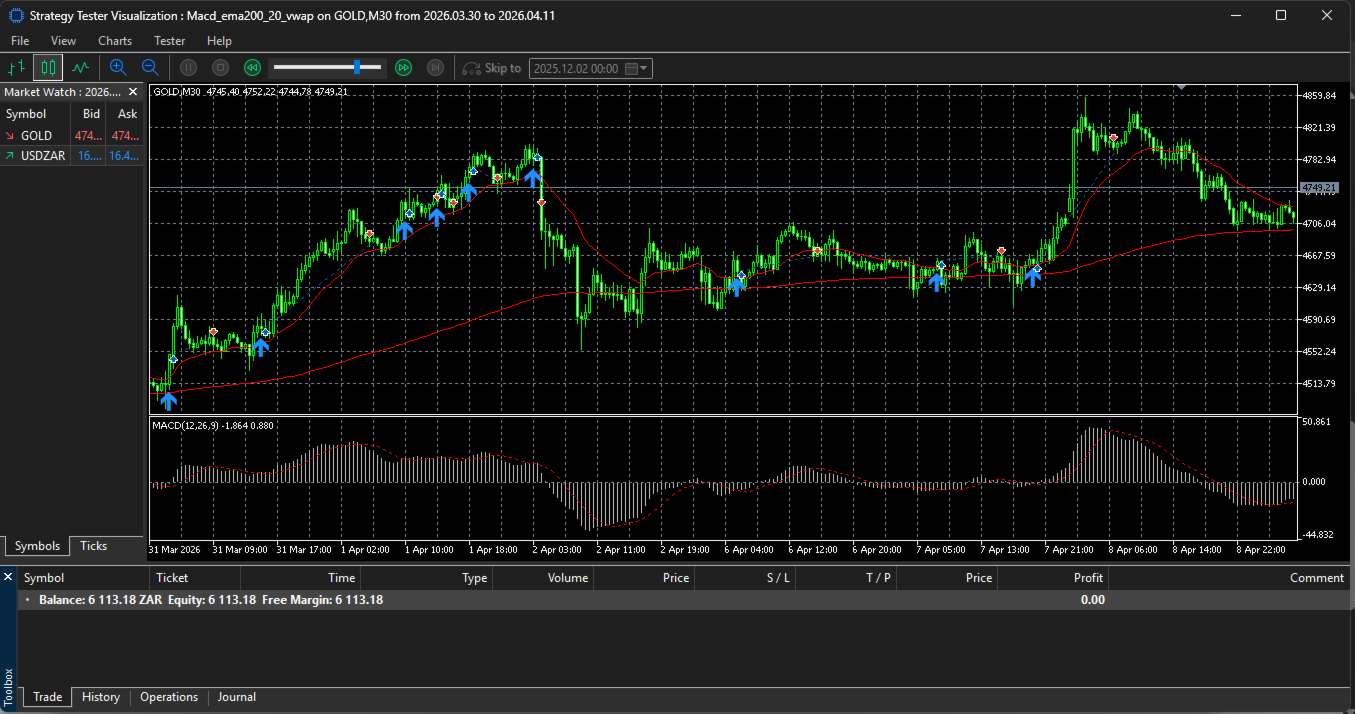
Task: Zoom in on the chart
Action: click(x=118, y=68)
